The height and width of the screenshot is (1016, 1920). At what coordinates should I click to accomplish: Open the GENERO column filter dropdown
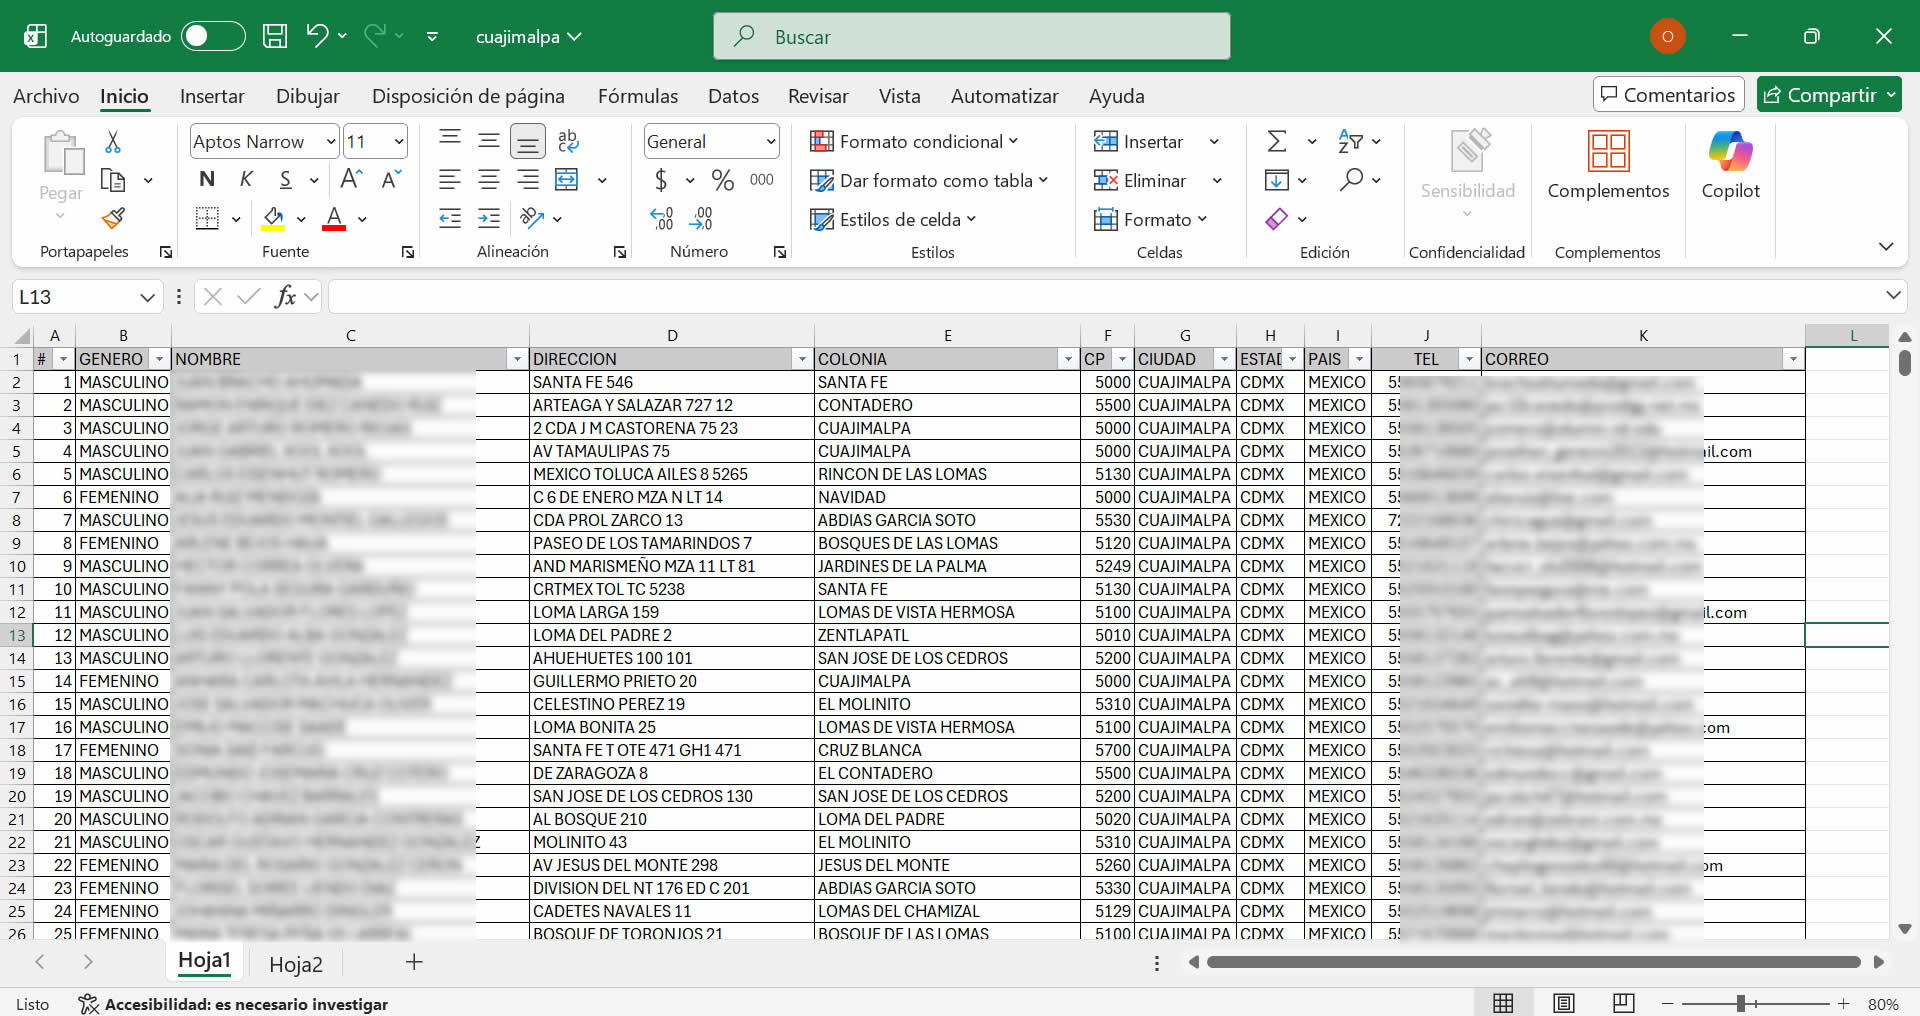click(159, 359)
